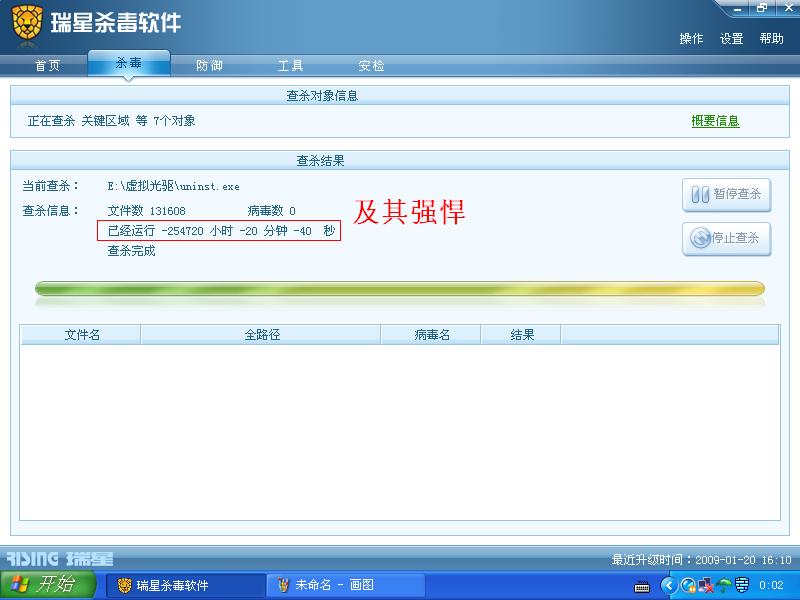Screen dimensions: 800x600
Task: Select the 杀毒 tab
Action: tap(129, 63)
